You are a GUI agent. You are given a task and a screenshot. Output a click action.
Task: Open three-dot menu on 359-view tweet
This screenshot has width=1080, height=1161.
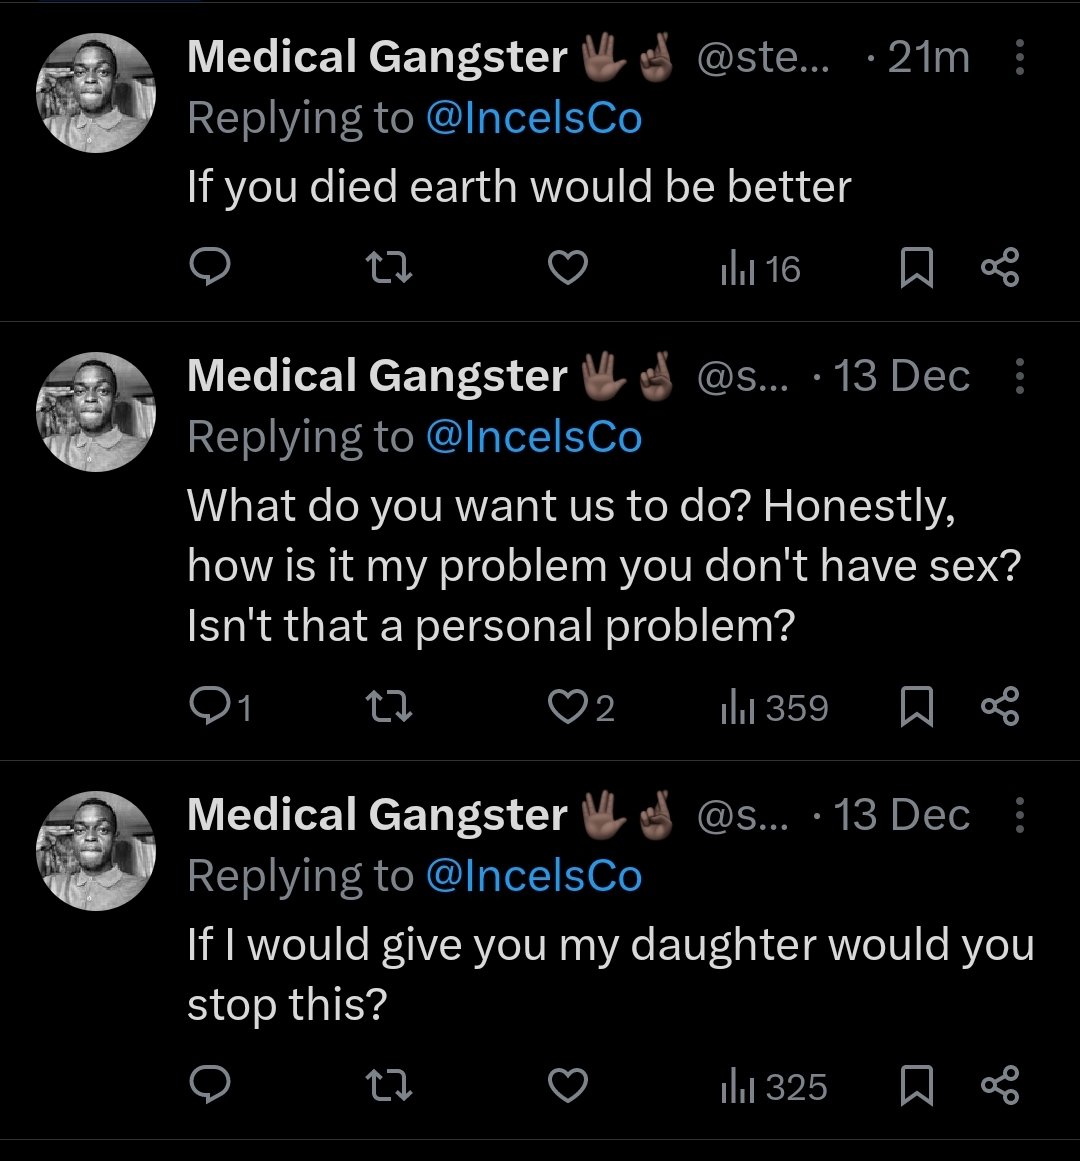(x=1019, y=377)
